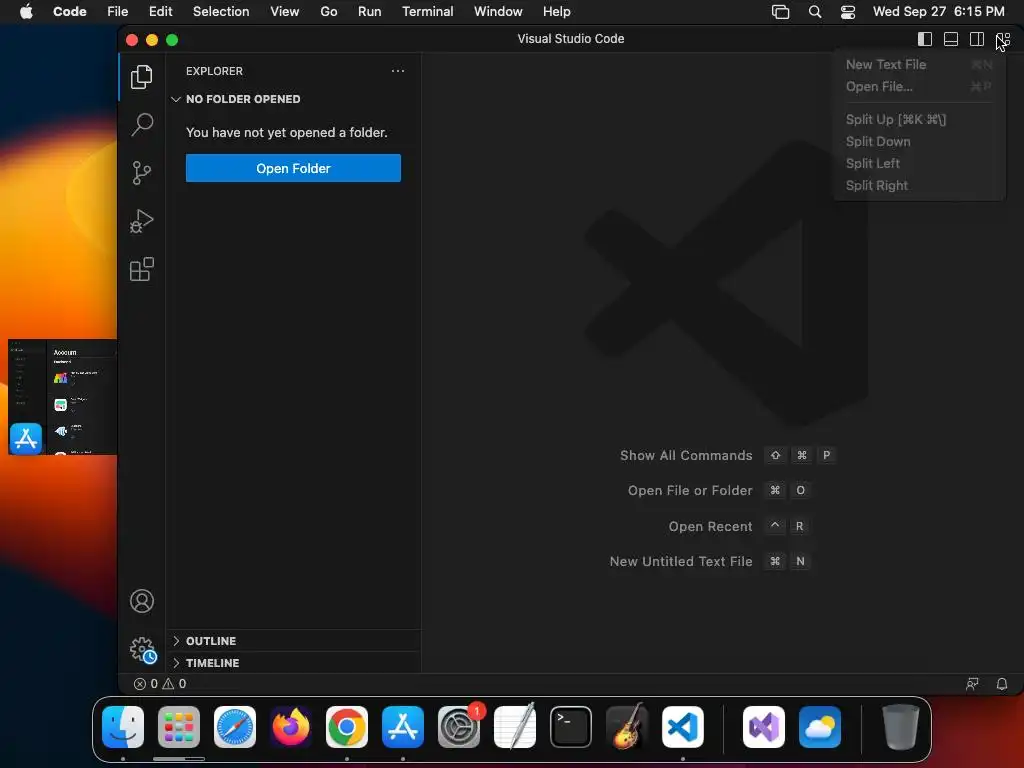
Task: Open notifications bell in status bar
Action: pos(1001,684)
